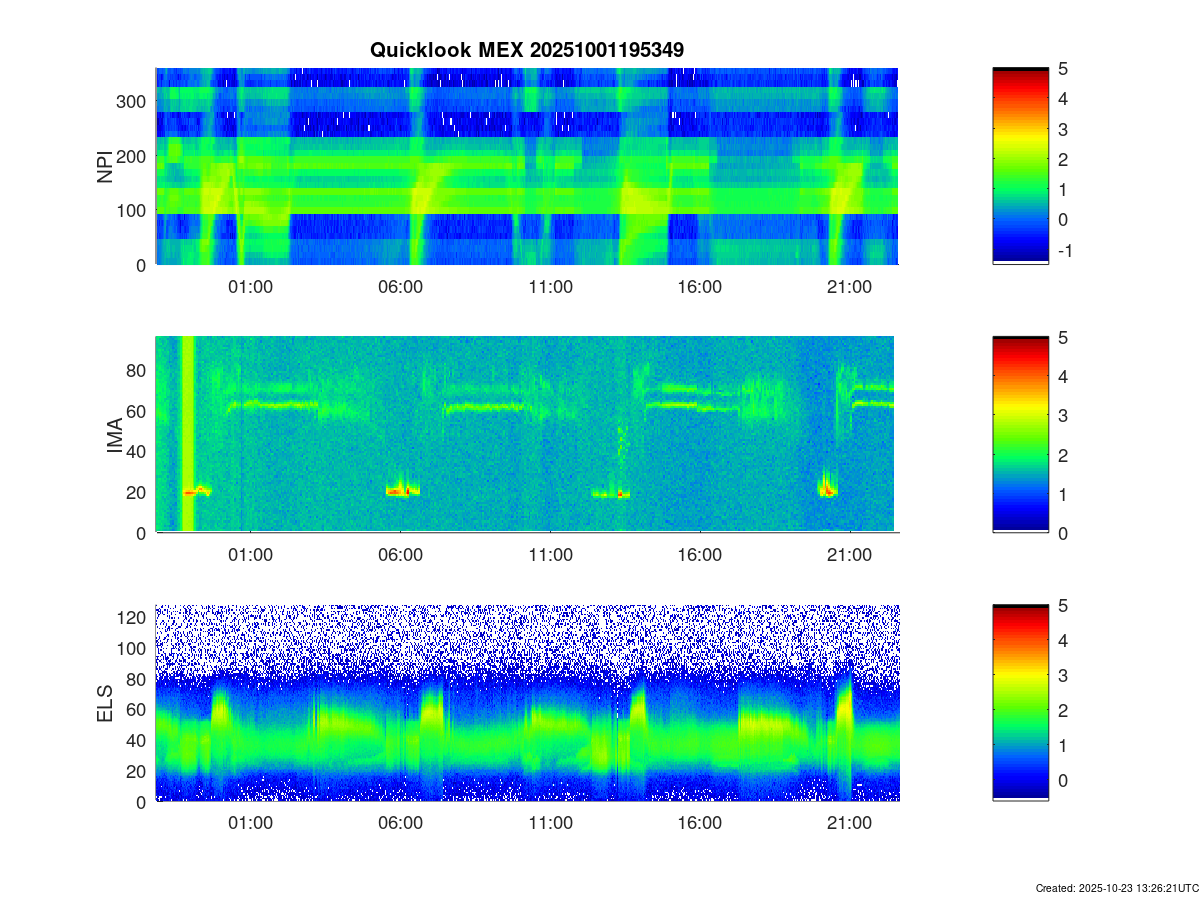Click the 80 tick on the IMA y-axis

point(138,370)
